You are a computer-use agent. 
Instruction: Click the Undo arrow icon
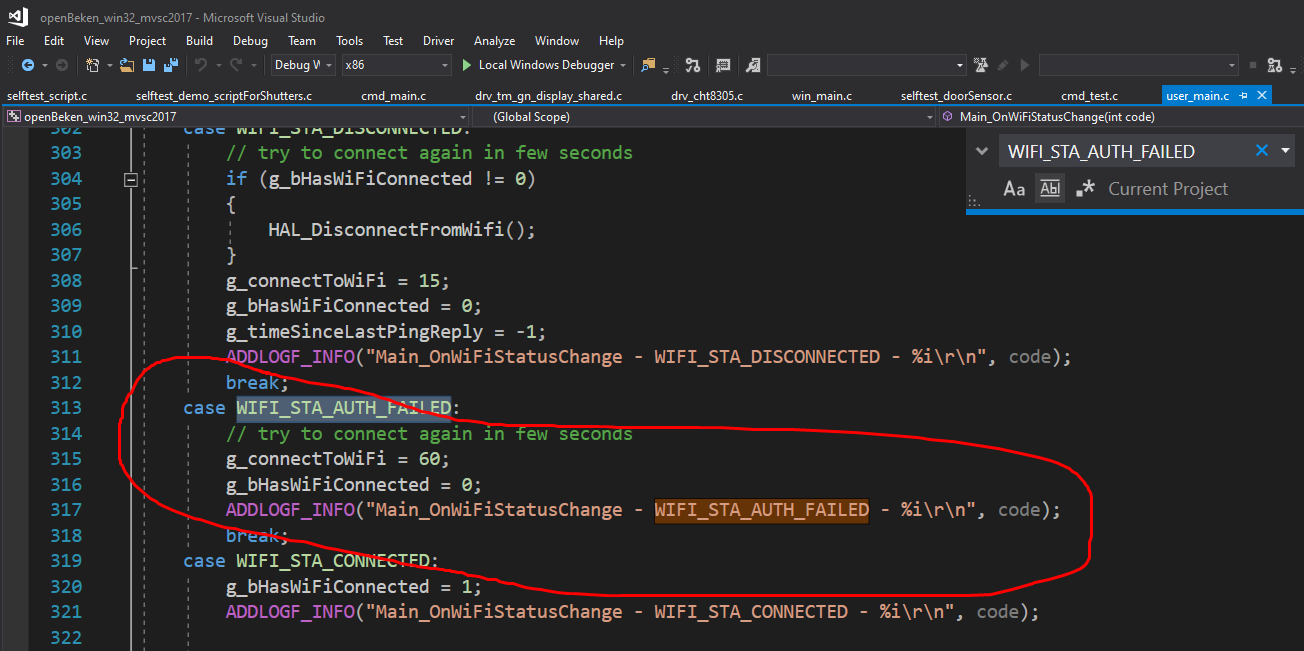[x=201, y=65]
